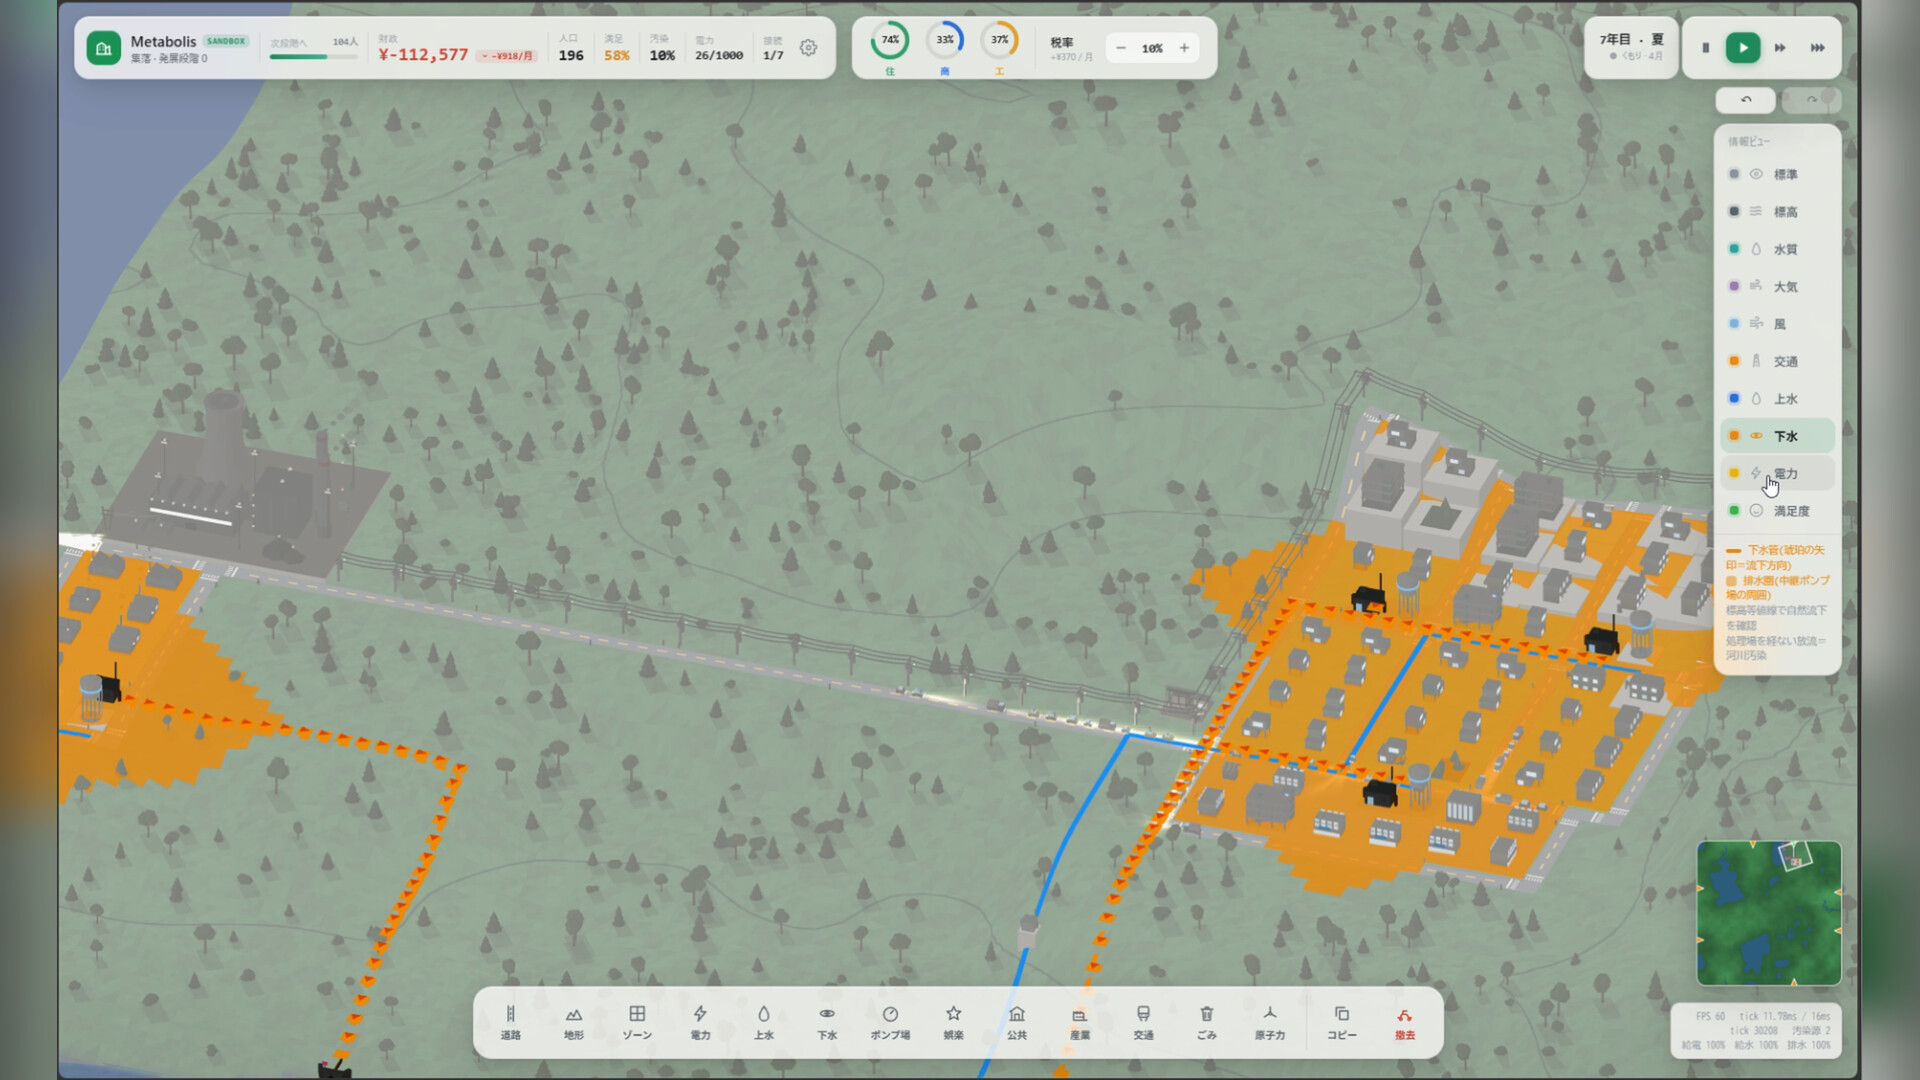Decrease tax rate with minus button
Screen dimensions: 1920x1080
point(1121,48)
